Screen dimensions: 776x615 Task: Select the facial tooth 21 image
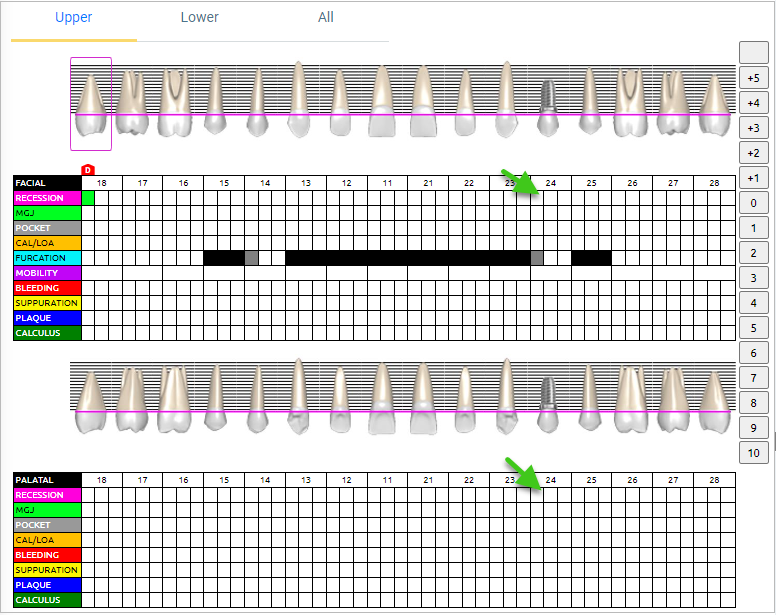click(x=424, y=101)
